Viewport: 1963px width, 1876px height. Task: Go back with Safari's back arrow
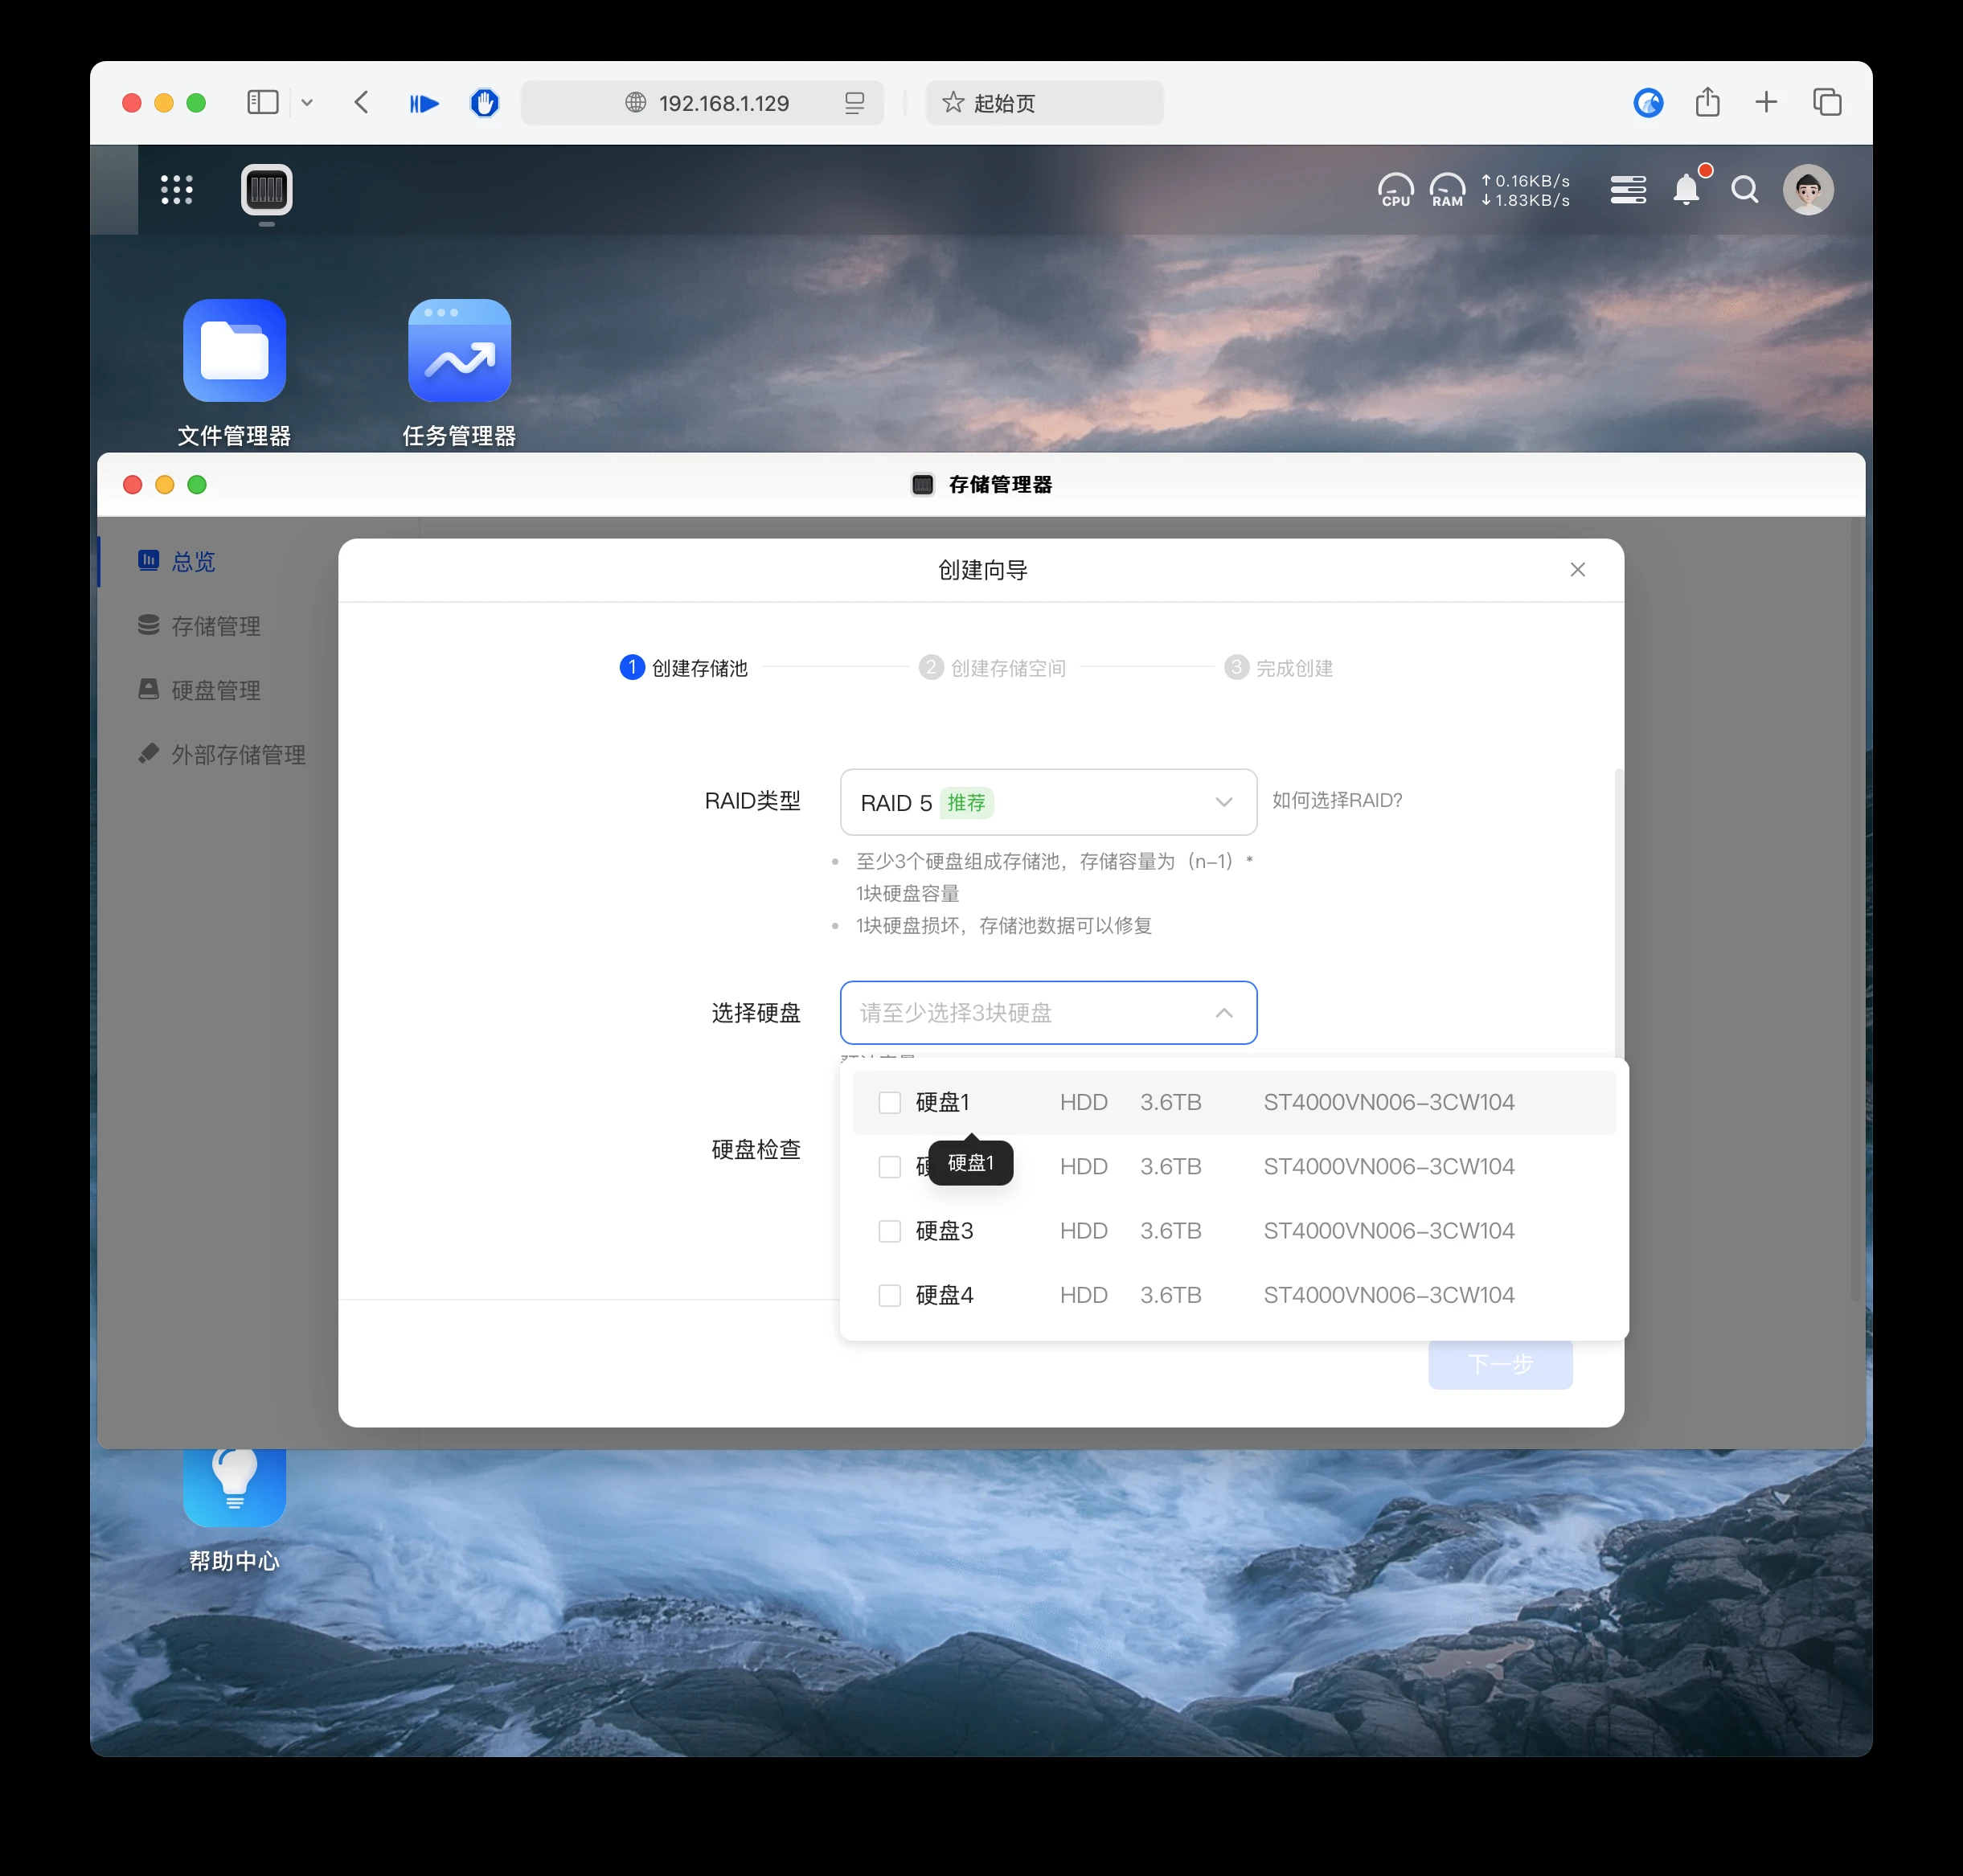click(362, 103)
